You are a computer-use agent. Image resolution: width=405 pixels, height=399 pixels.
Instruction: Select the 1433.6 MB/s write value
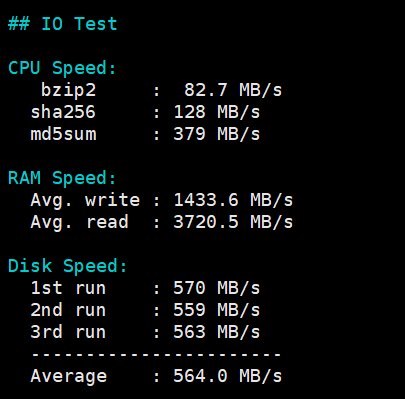click(x=233, y=200)
